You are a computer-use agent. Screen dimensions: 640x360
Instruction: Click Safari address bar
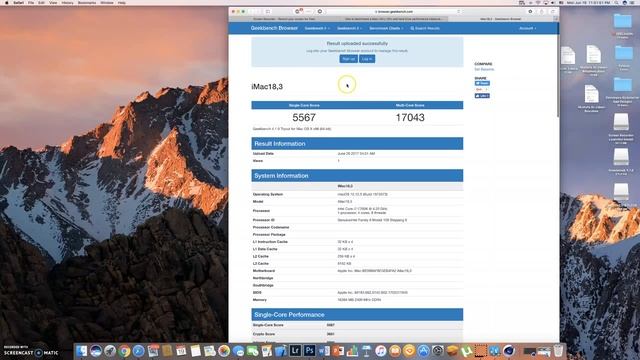click(394, 11)
